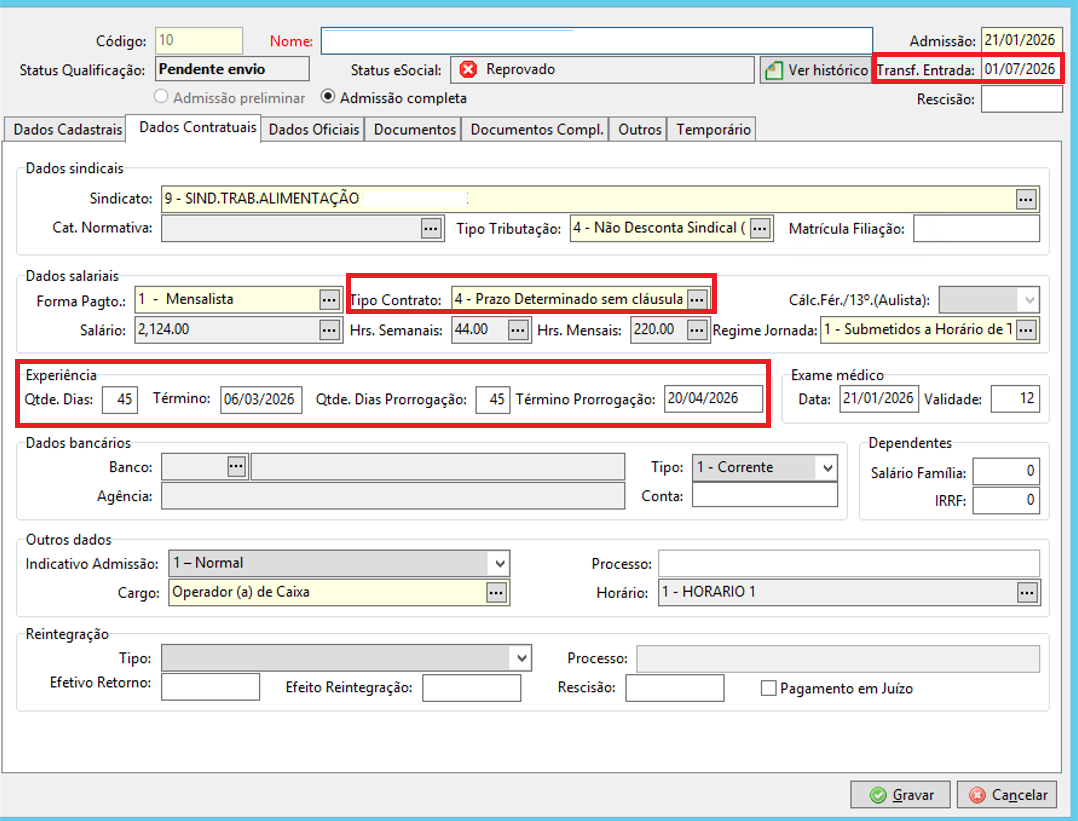Click the Outros dados Processo field
1078x821 pixels.
[x=849, y=564]
